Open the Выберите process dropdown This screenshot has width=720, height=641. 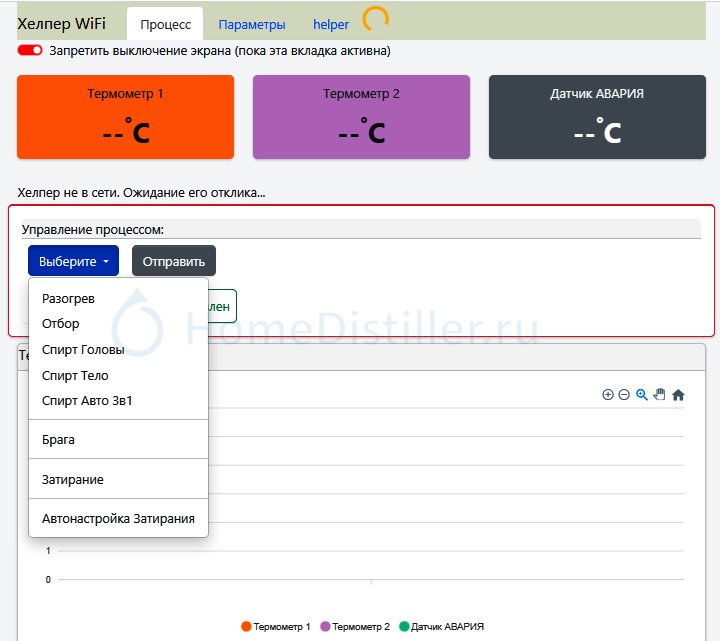tap(73, 261)
